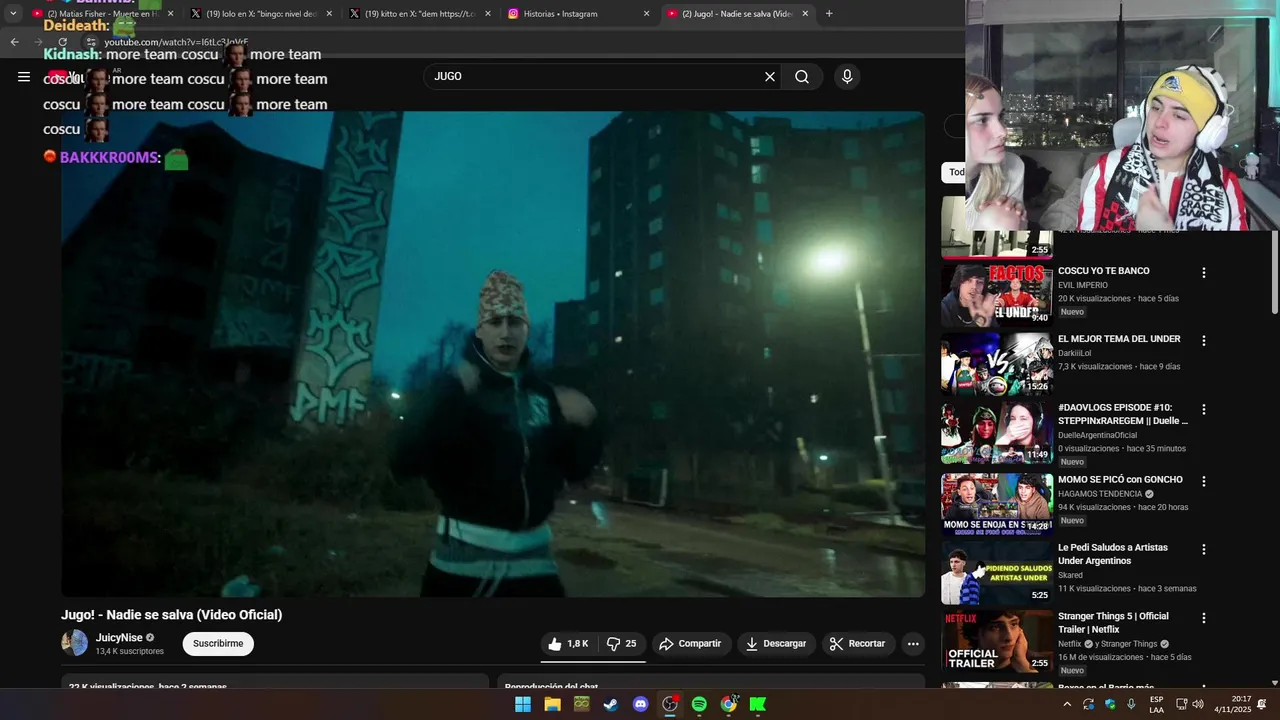The height and width of the screenshot is (720, 1280).
Task: Open Google Chrome from the taskbar
Action: click(729, 704)
